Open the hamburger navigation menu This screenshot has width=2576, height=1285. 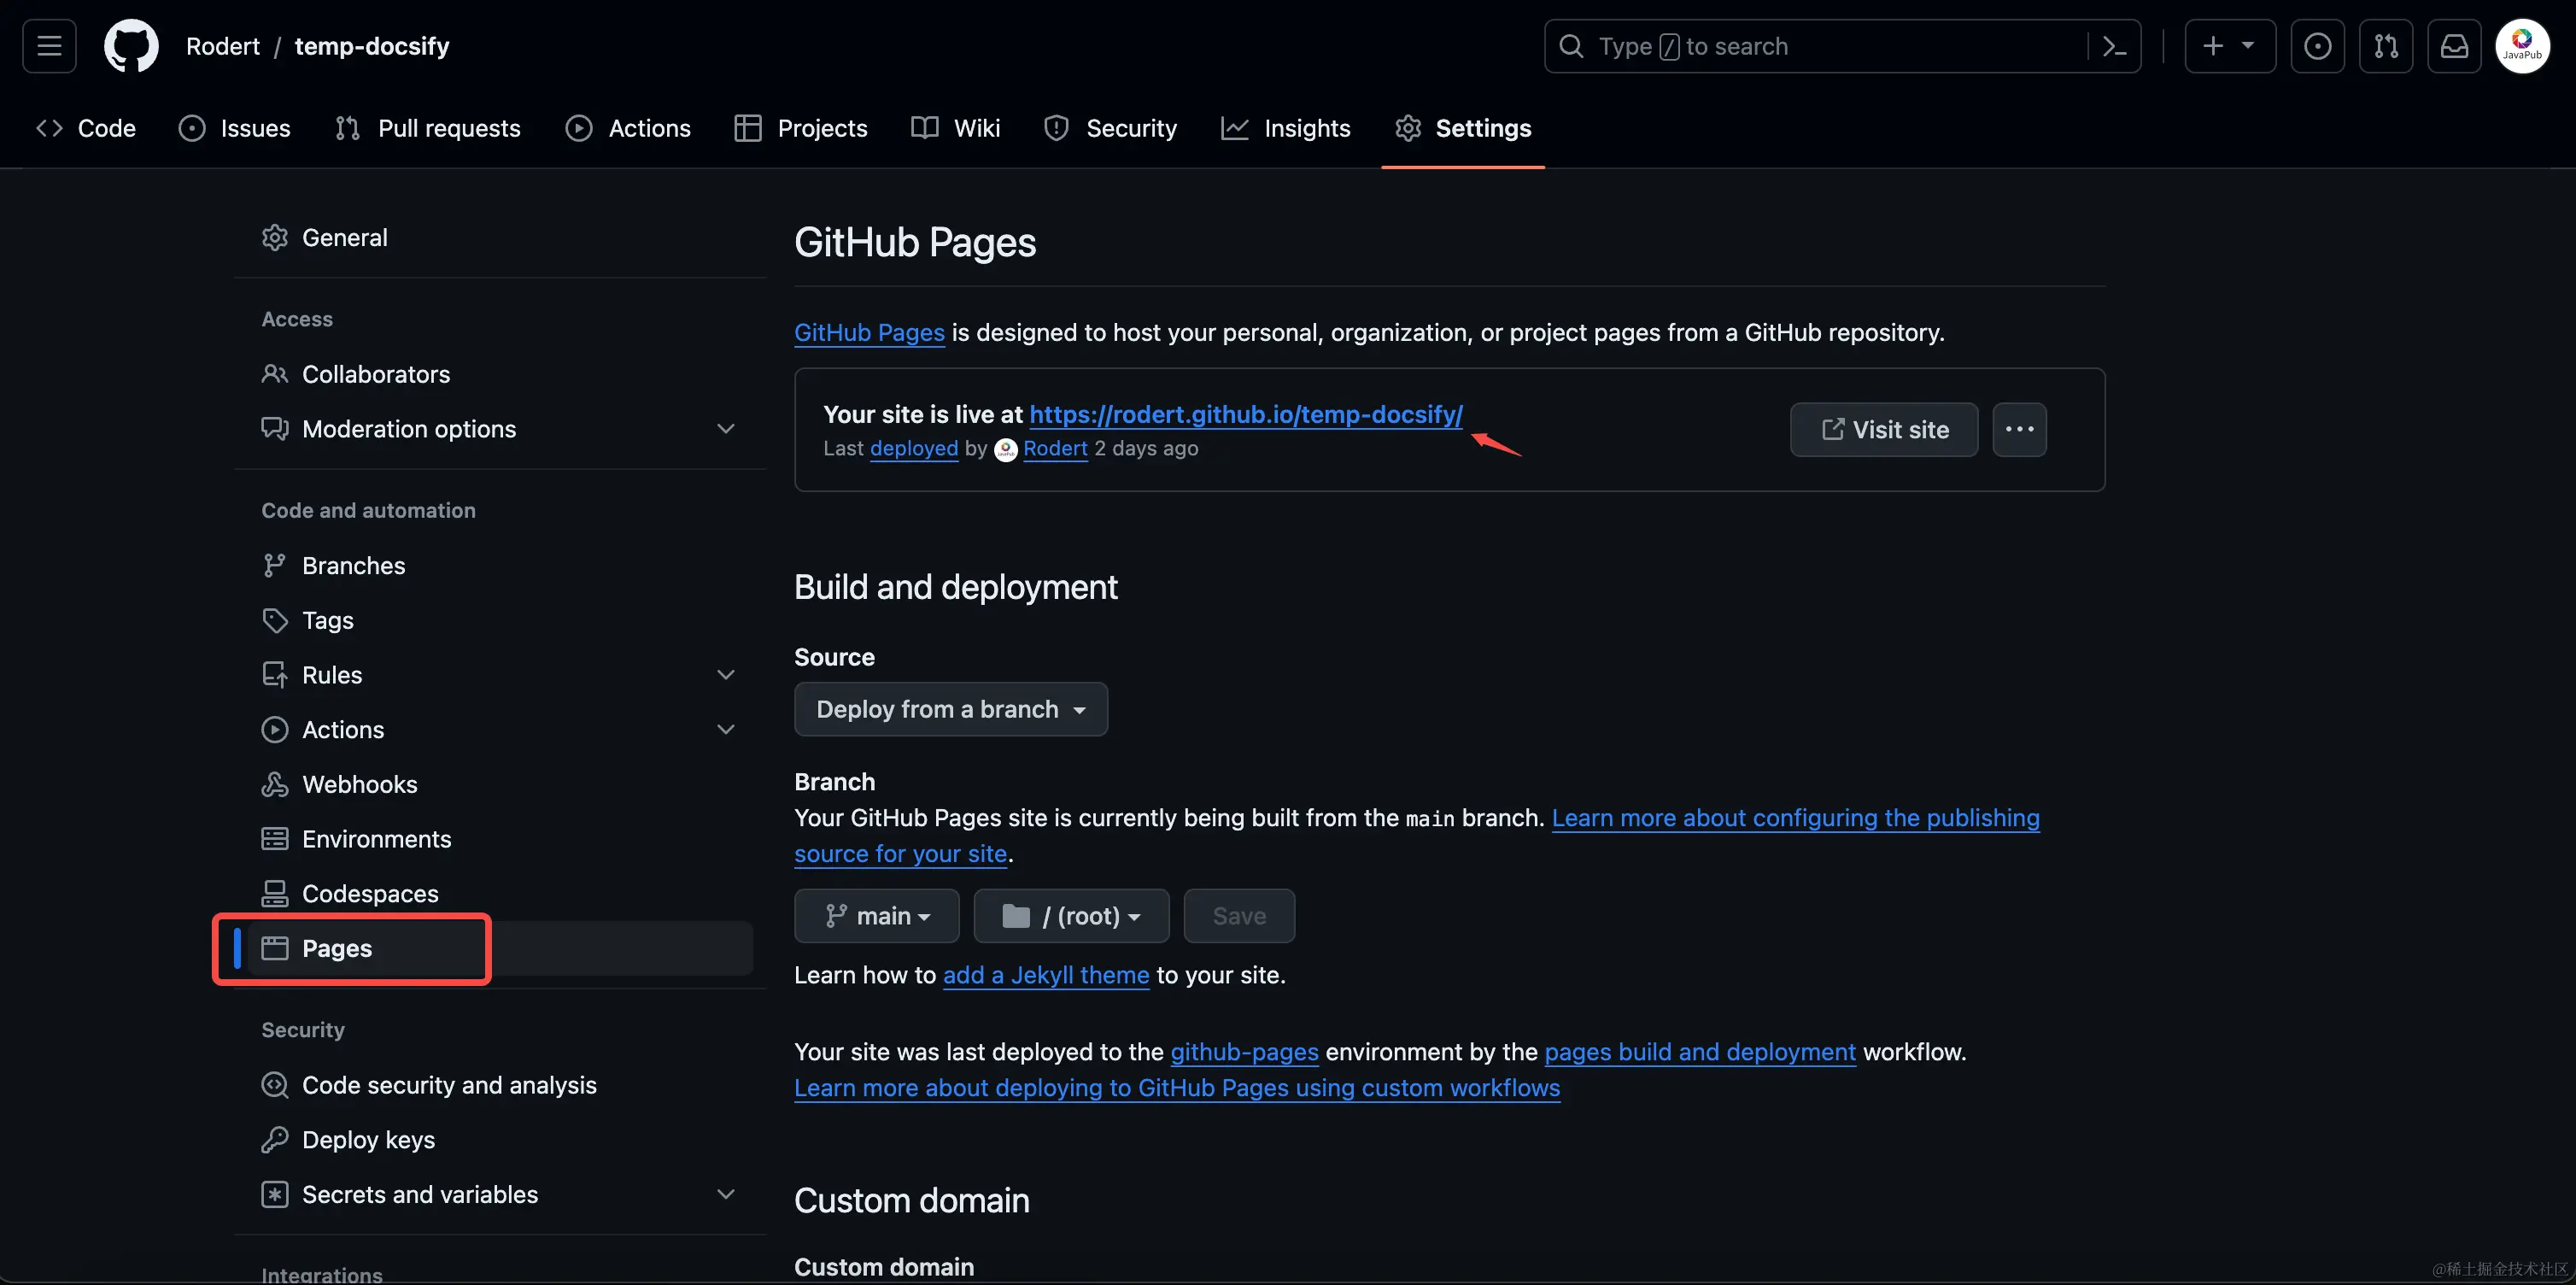pyautogui.click(x=49, y=46)
